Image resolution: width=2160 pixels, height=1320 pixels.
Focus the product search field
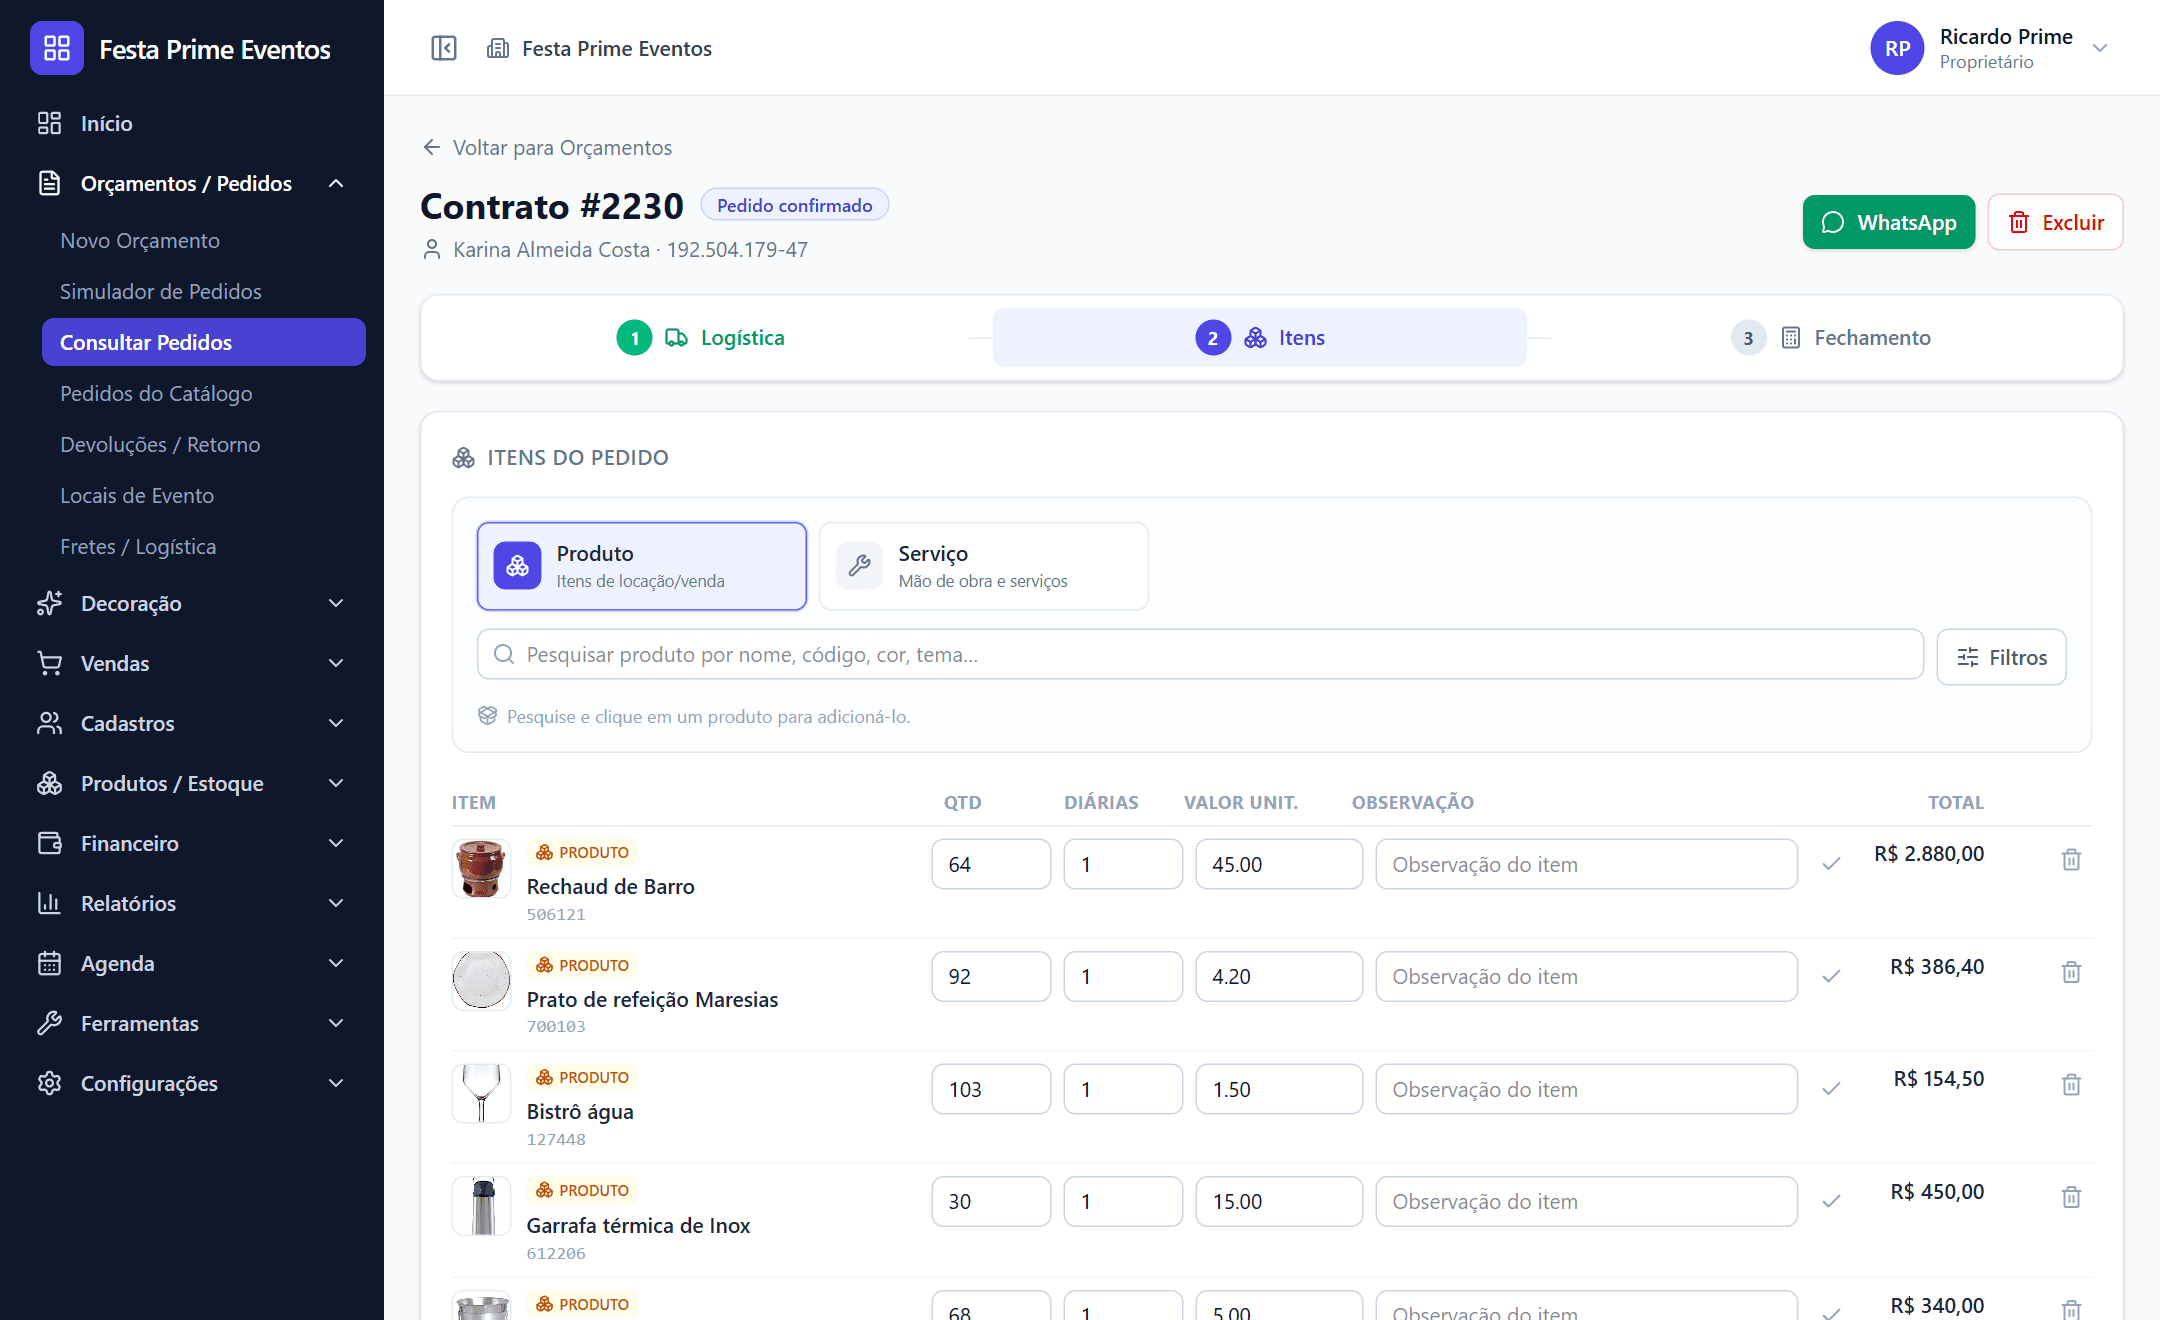pyautogui.click(x=1200, y=654)
